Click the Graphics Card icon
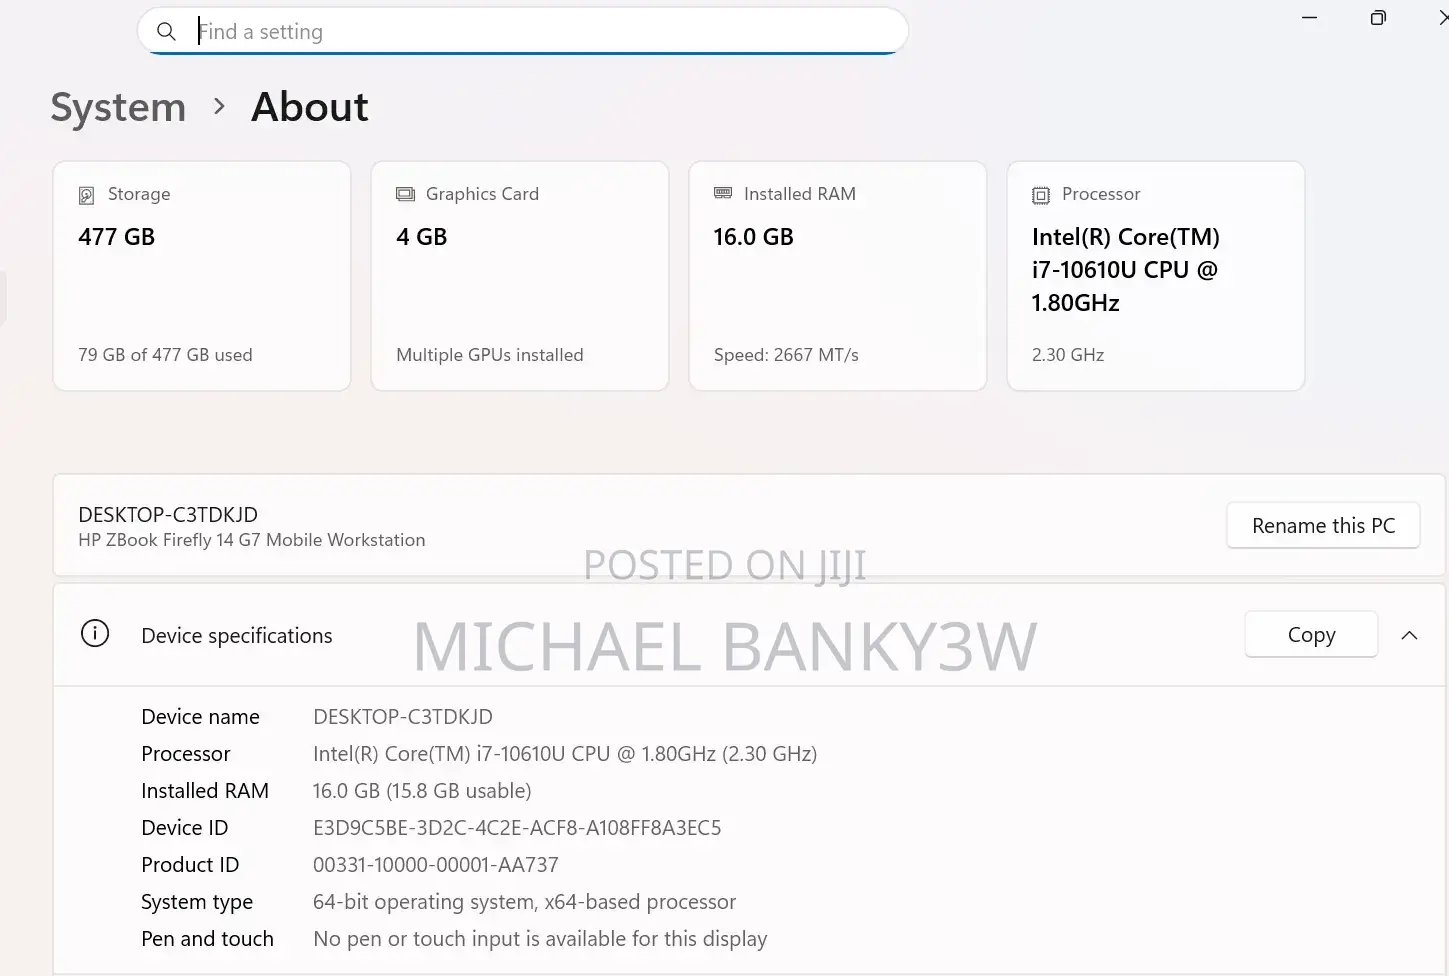Screen dimensions: 1449x976 405,194
